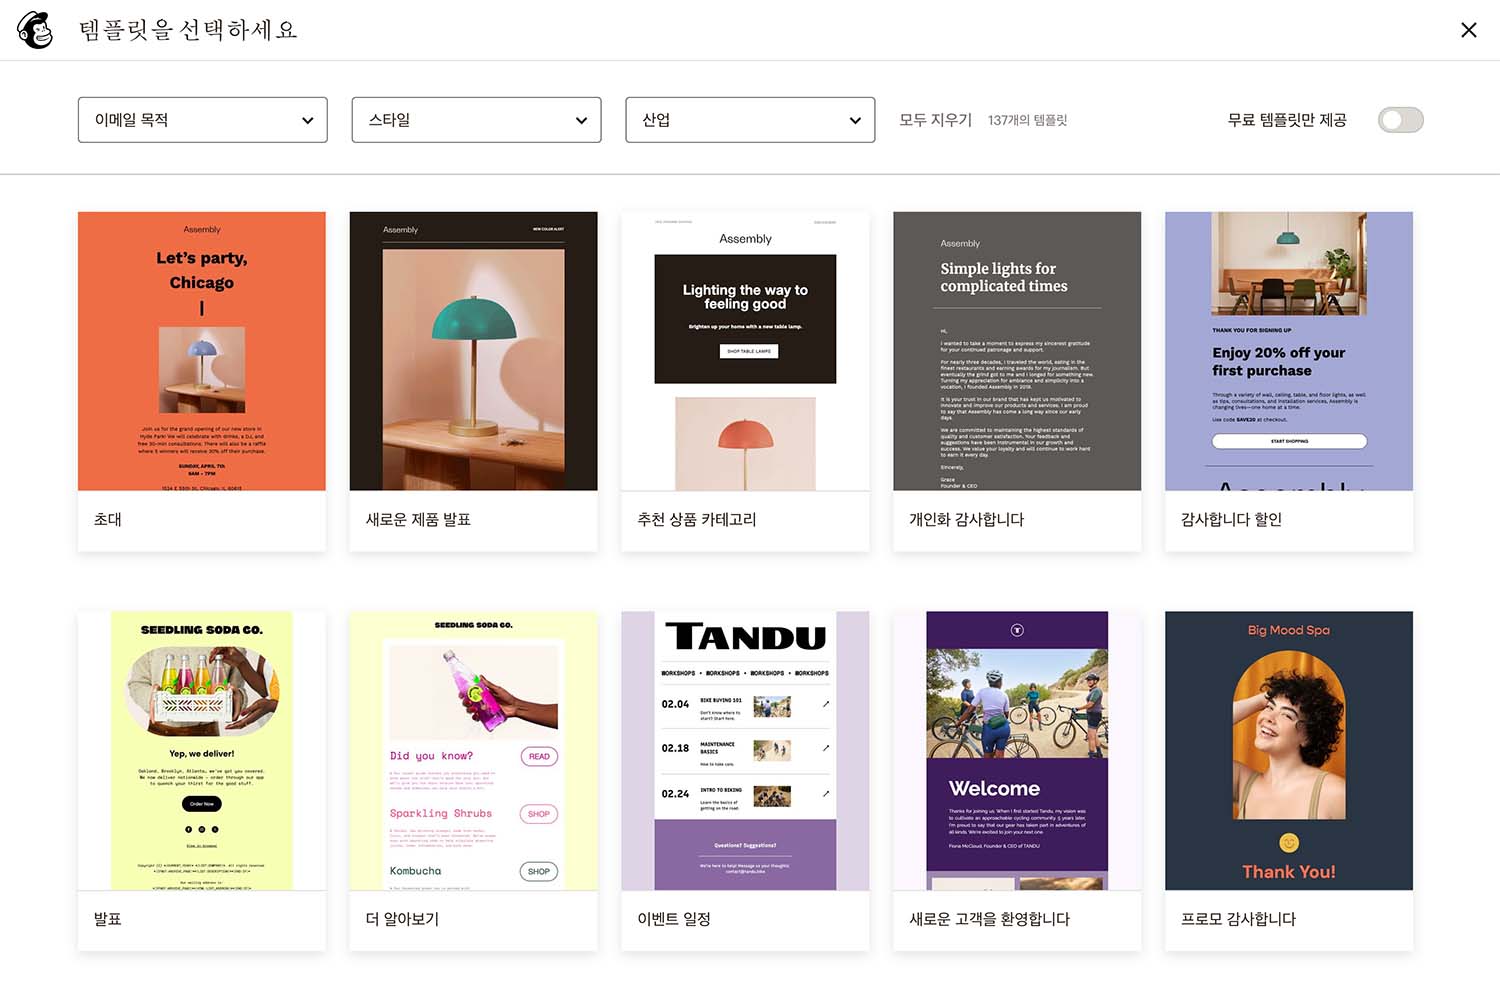Click the 새로운 고객을 환영합니다 label
Image resolution: width=1500 pixels, height=998 pixels.
pyautogui.click(x=989, y=919)
